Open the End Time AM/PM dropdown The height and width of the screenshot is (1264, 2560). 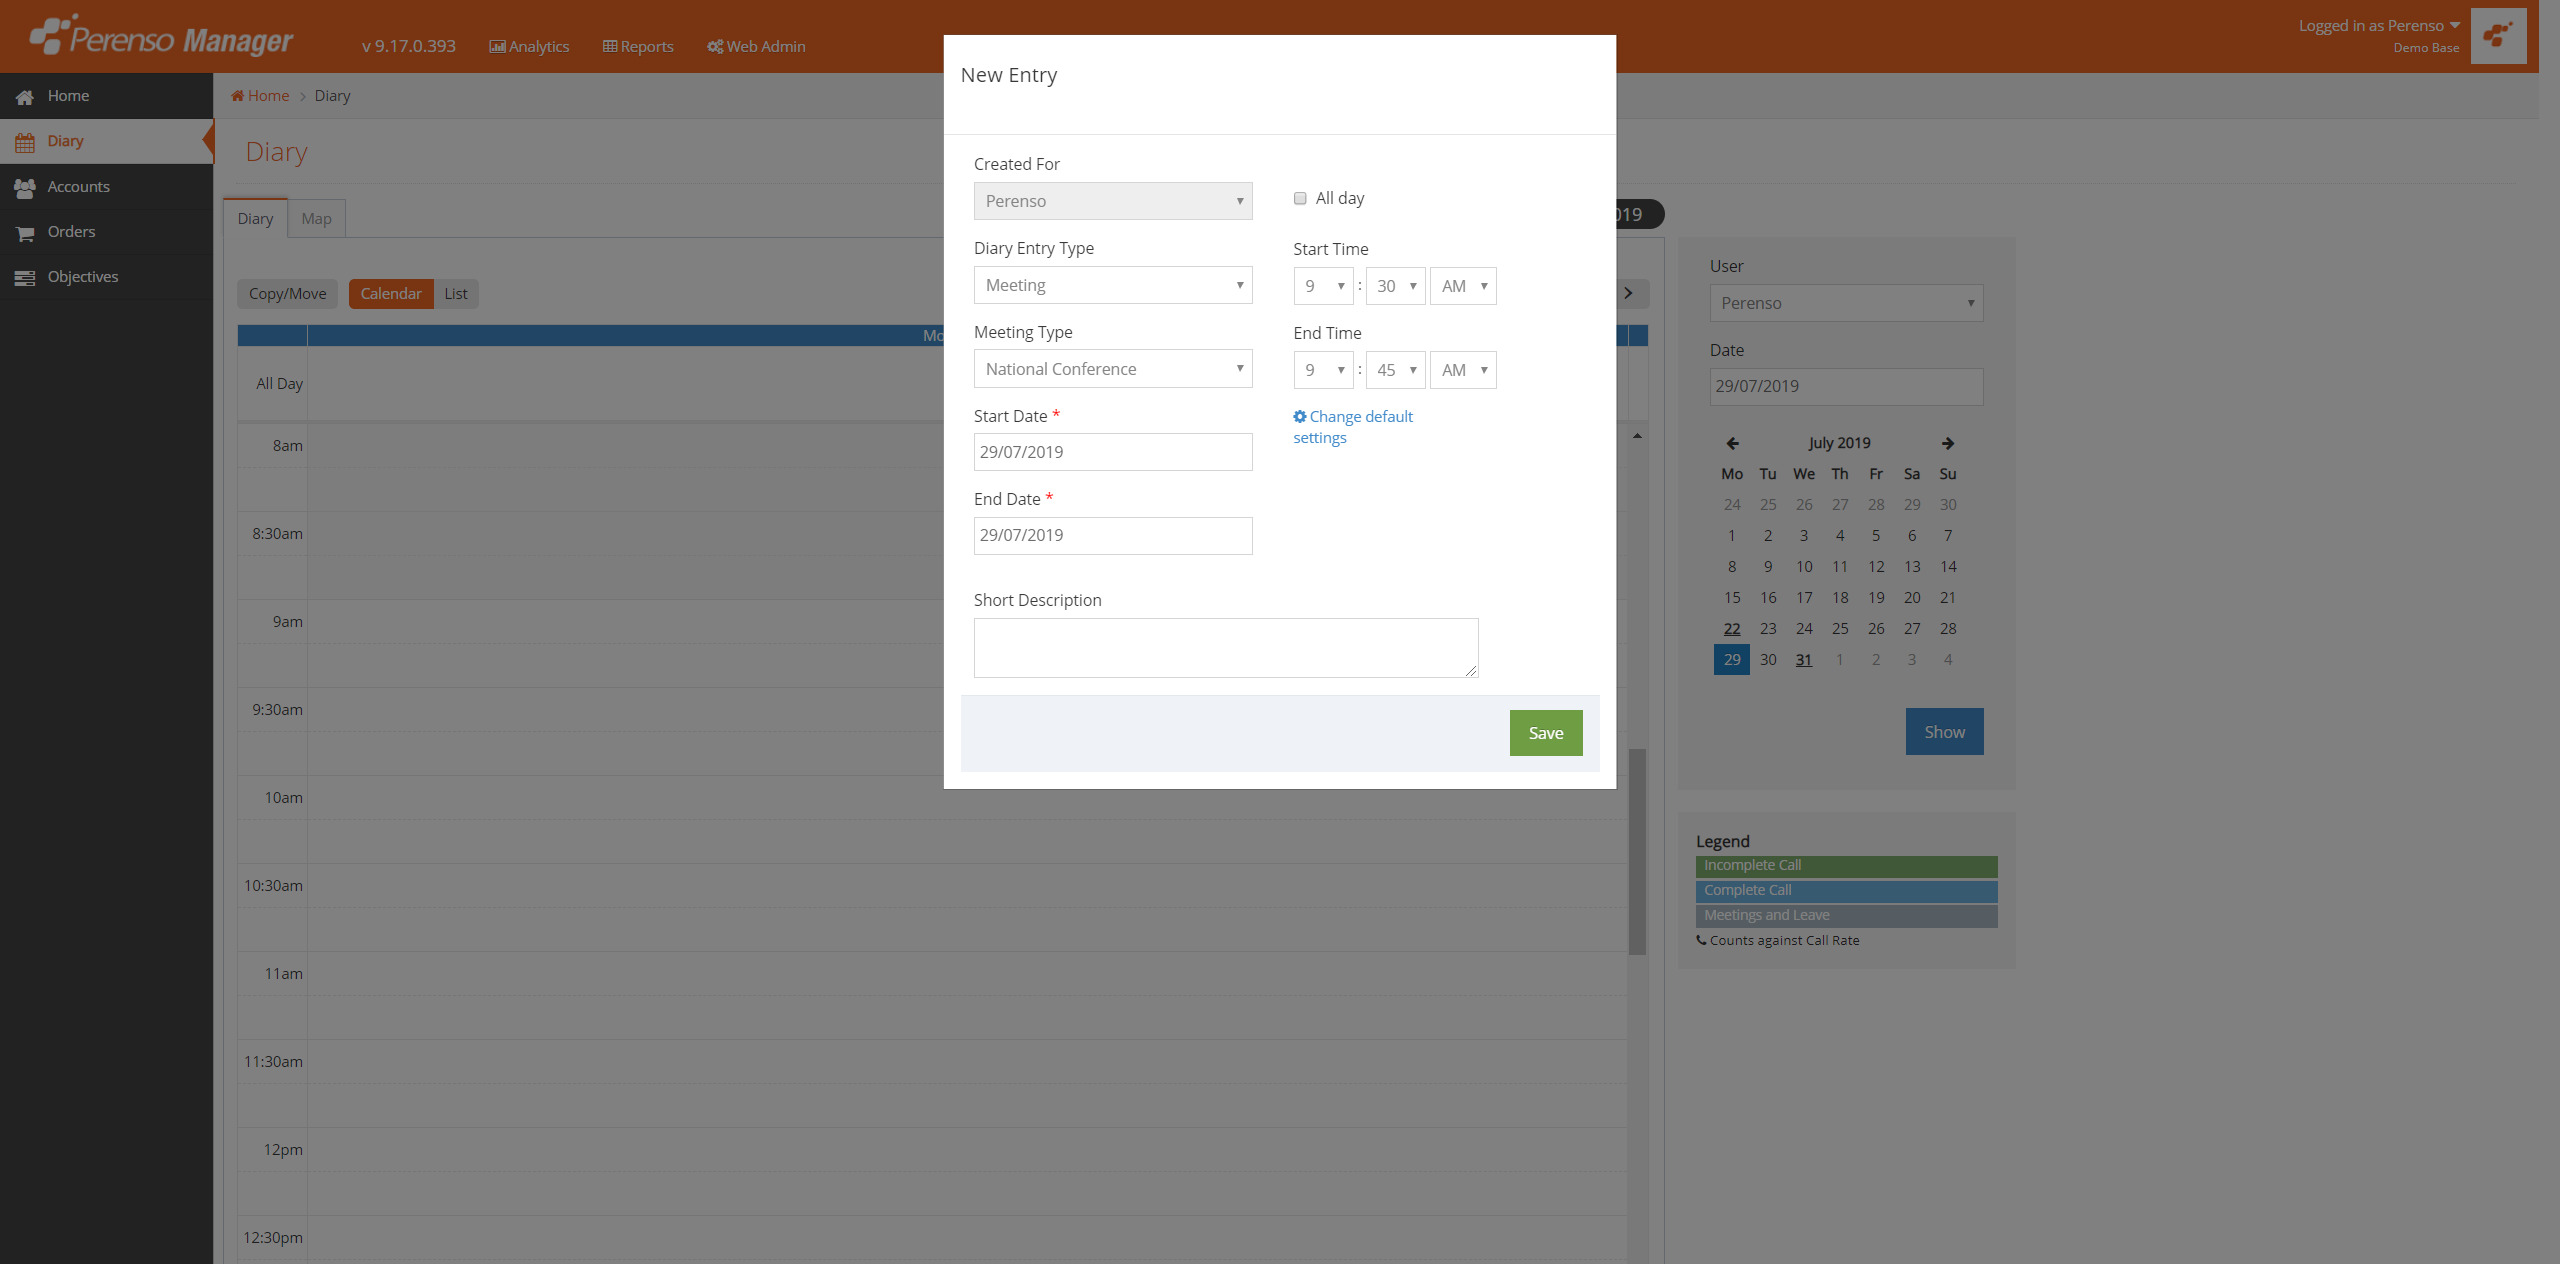[1462, 370]
